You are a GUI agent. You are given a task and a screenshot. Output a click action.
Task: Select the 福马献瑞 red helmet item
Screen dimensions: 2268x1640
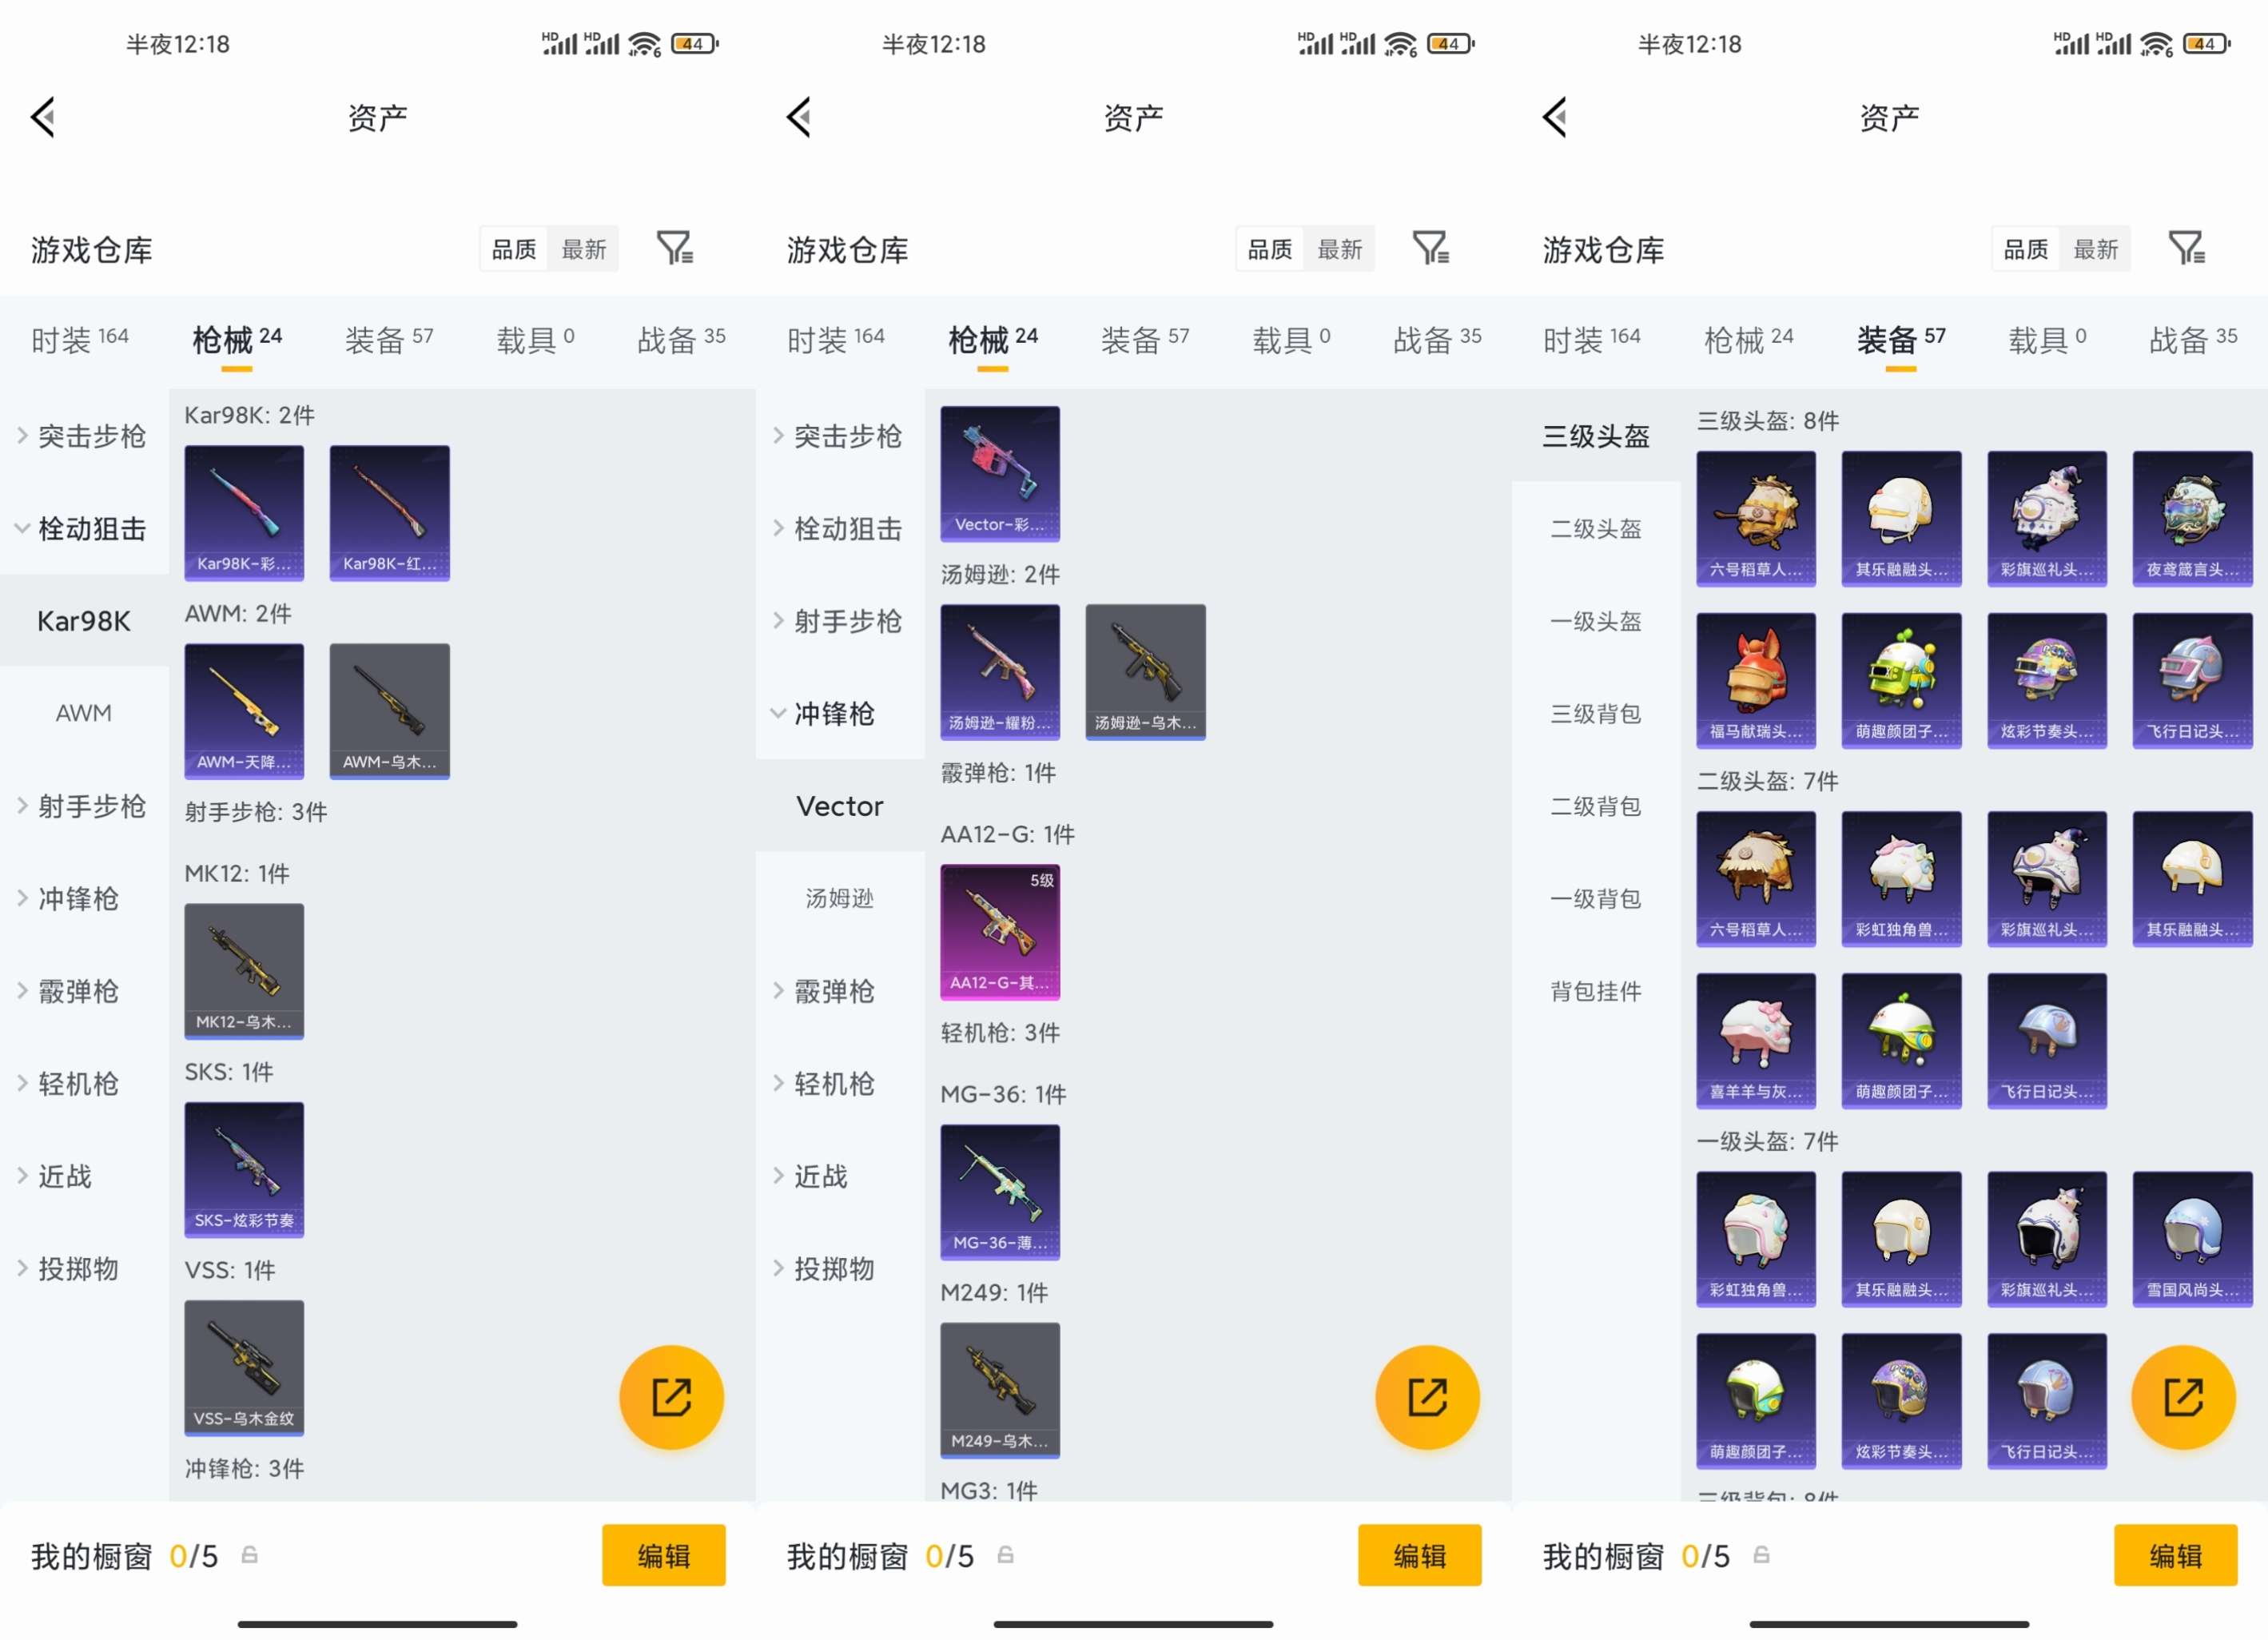pos(1756,680)
